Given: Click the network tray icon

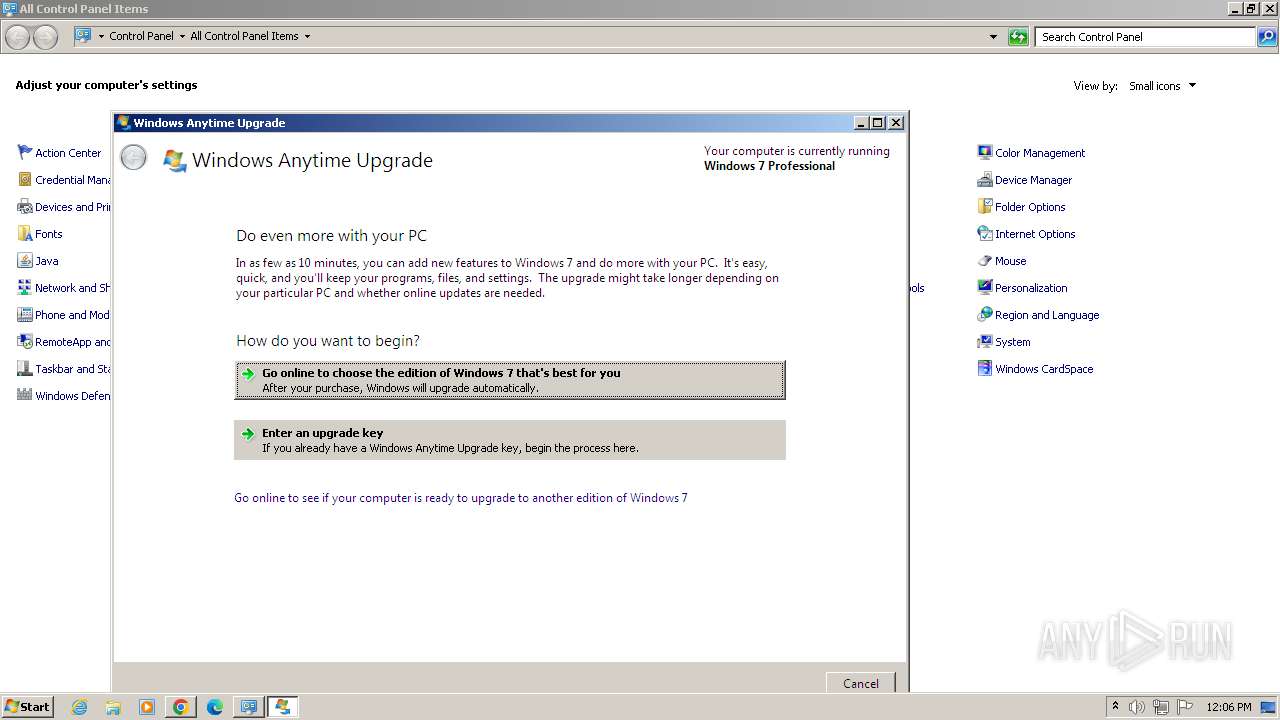Looking at the screenshot, I should point(1161,707).
